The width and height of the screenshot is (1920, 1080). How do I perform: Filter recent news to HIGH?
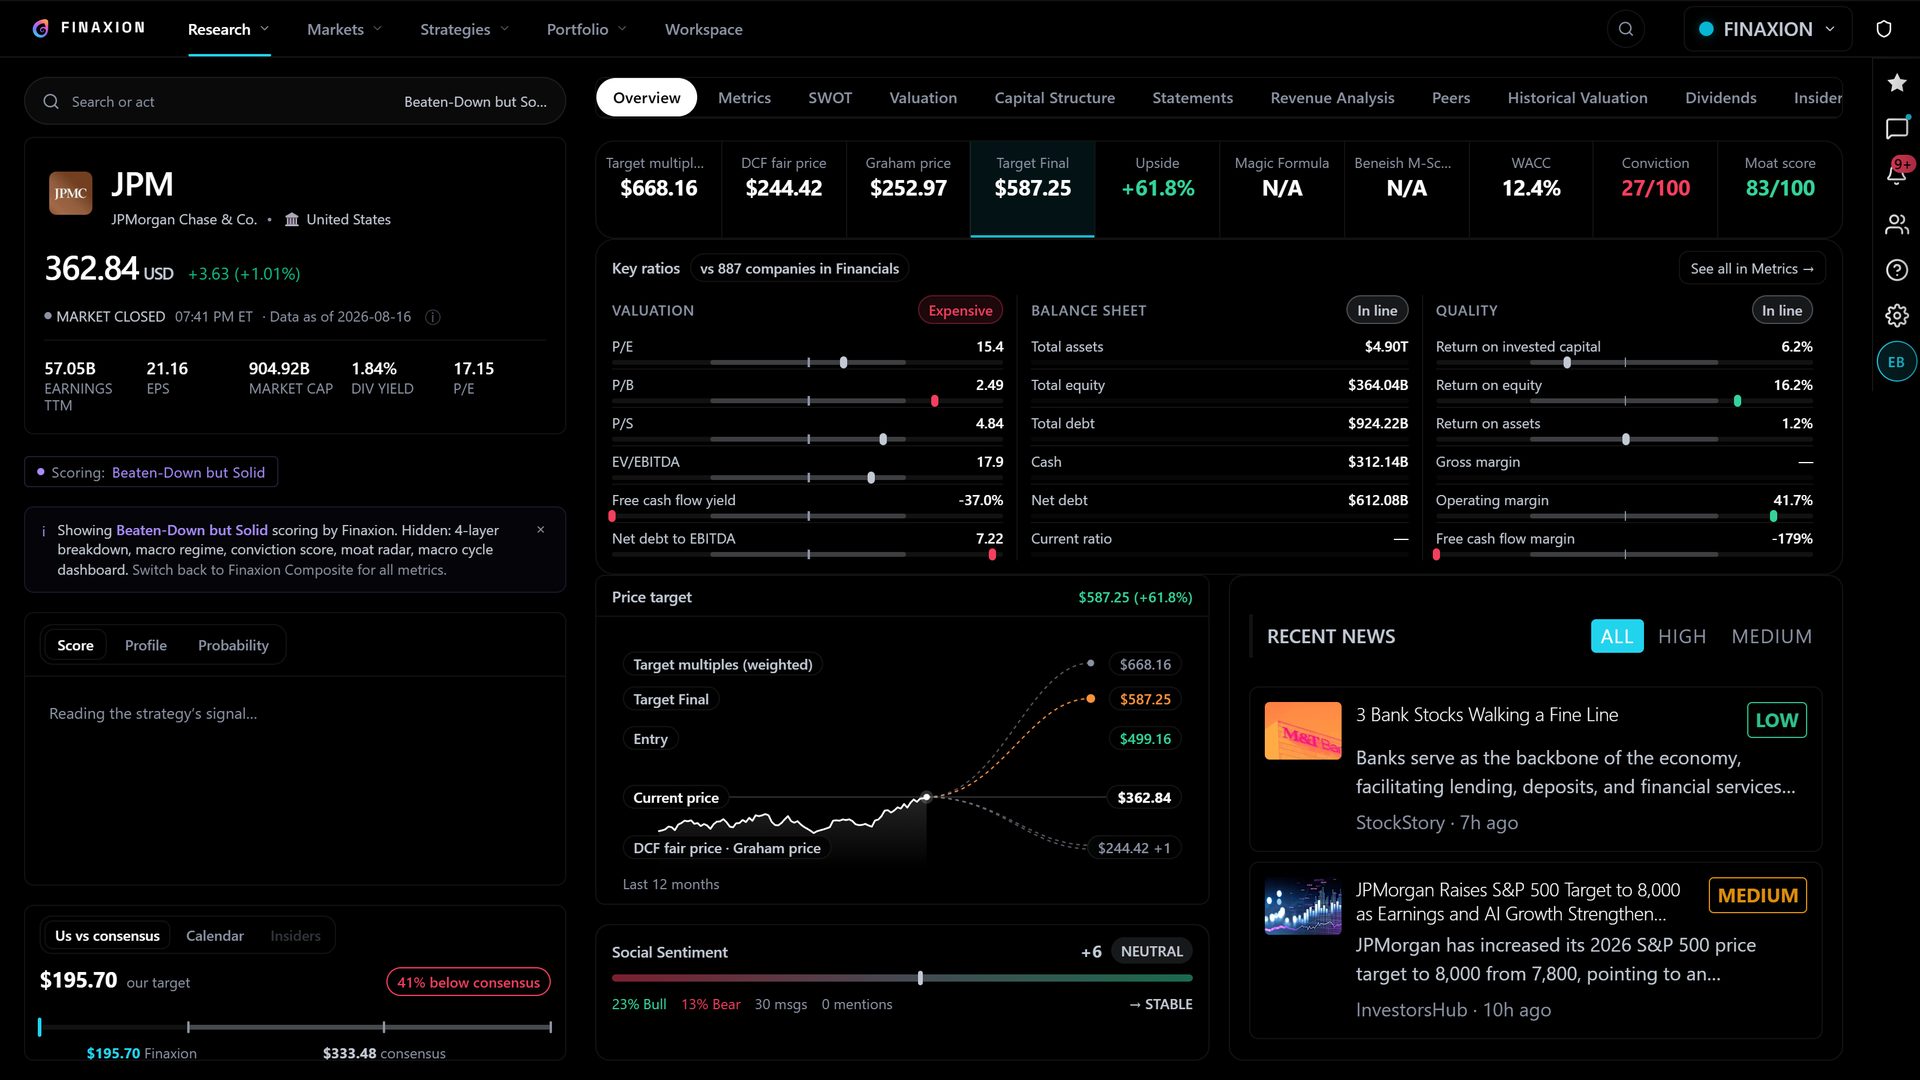pos(1682,636)
